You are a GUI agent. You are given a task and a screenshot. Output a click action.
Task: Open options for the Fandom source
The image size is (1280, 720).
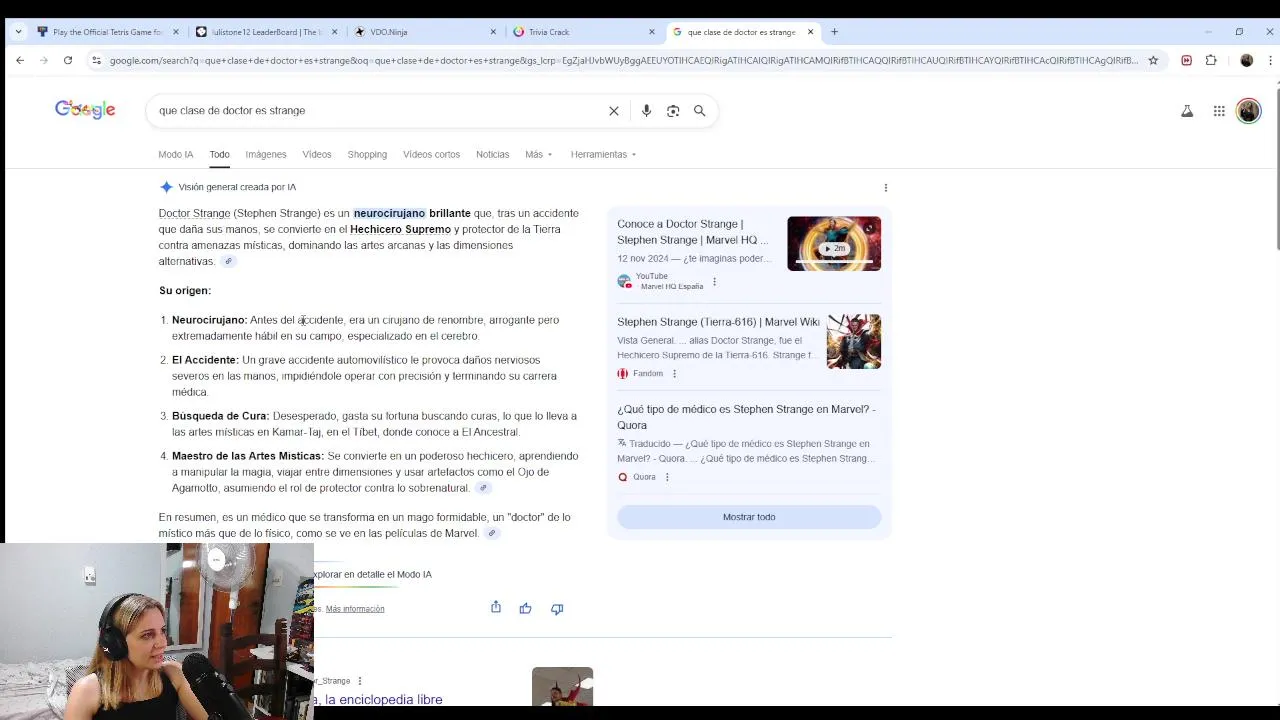(x=674, y=374)
